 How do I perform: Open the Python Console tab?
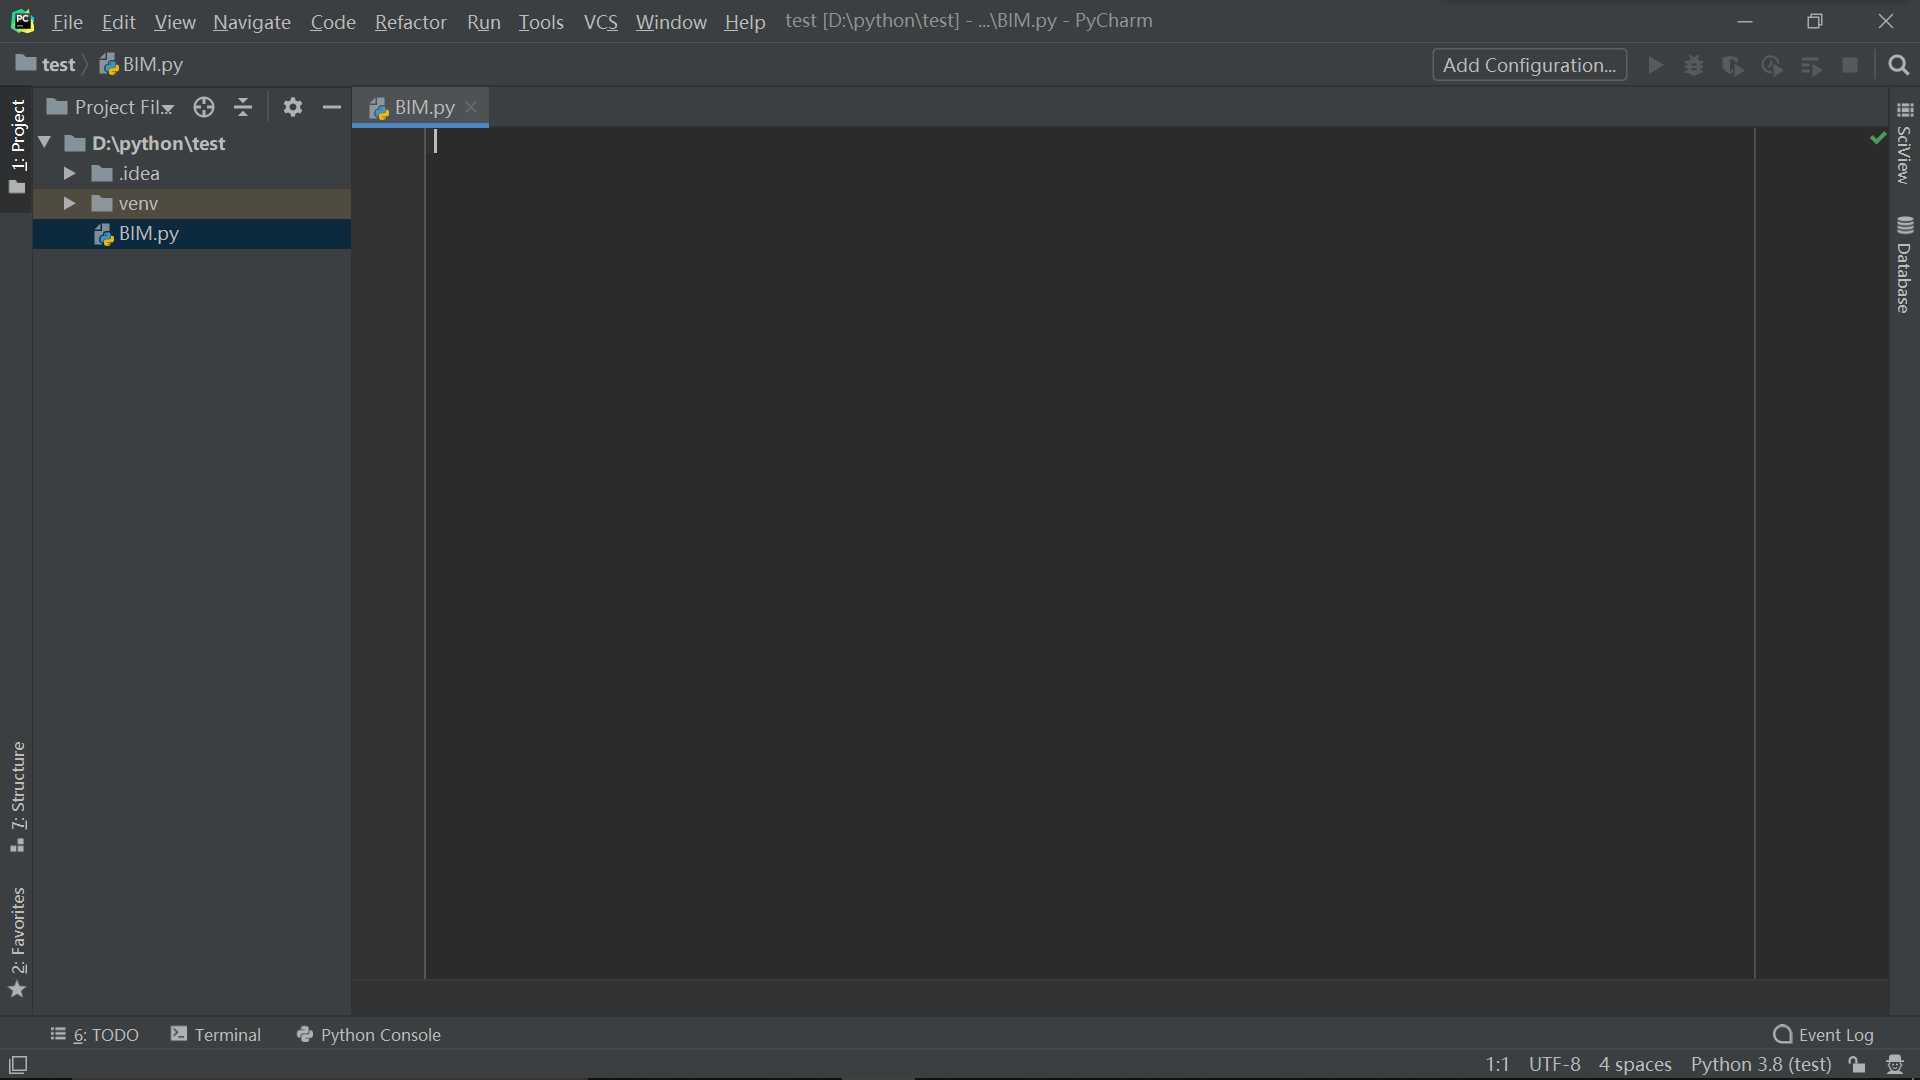pyautogui.click(x=369, y=1035)
